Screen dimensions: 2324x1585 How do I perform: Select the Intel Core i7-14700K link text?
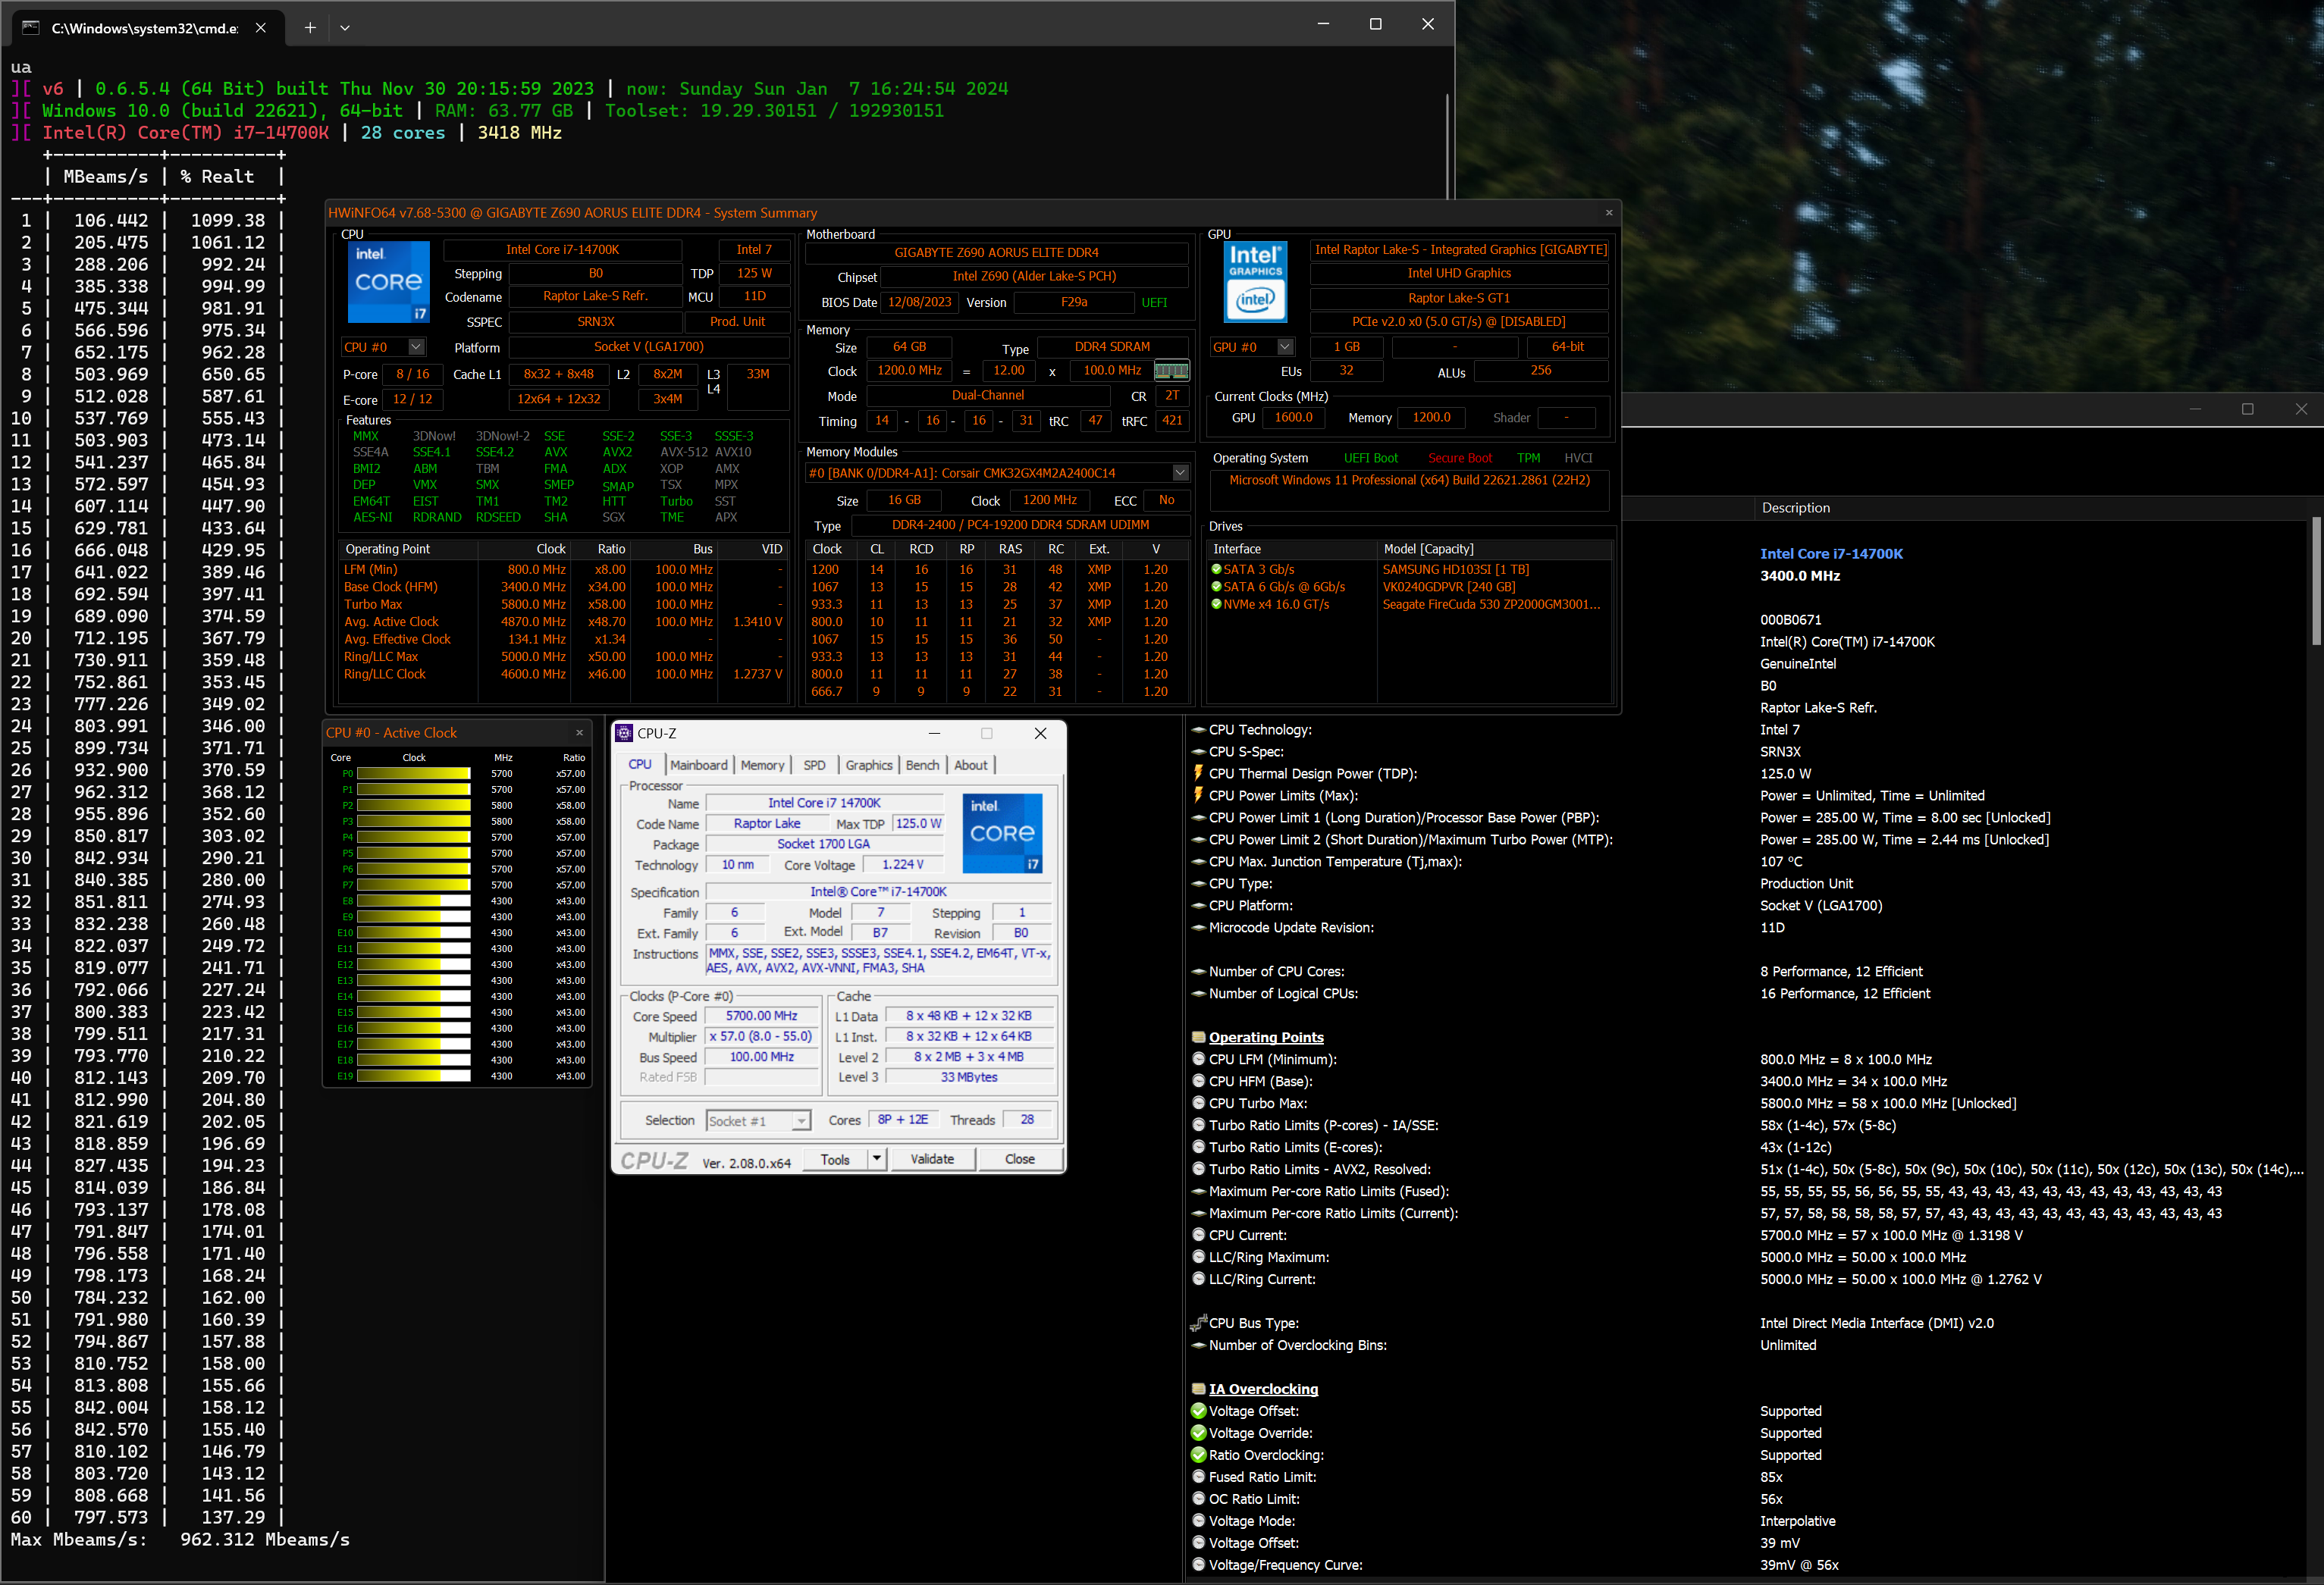point(1831,554)
